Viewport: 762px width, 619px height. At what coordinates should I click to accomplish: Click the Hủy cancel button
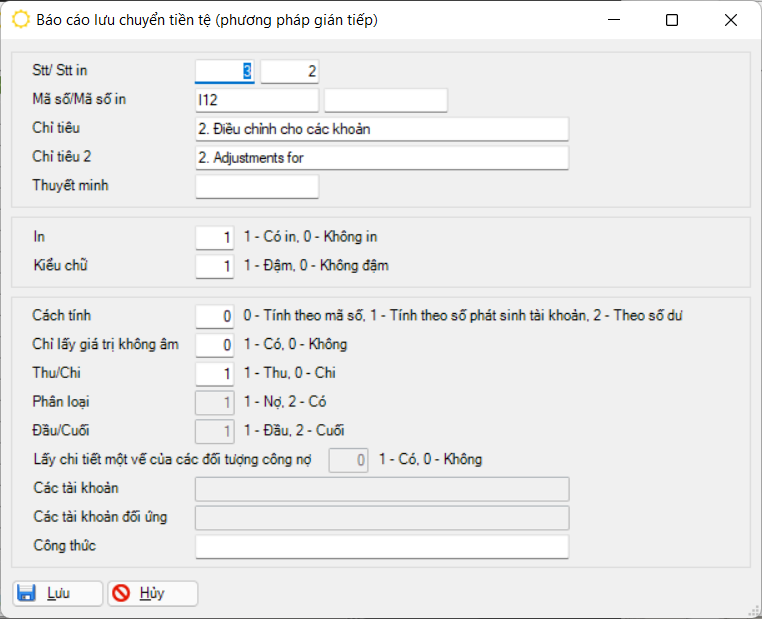[152, 593]
